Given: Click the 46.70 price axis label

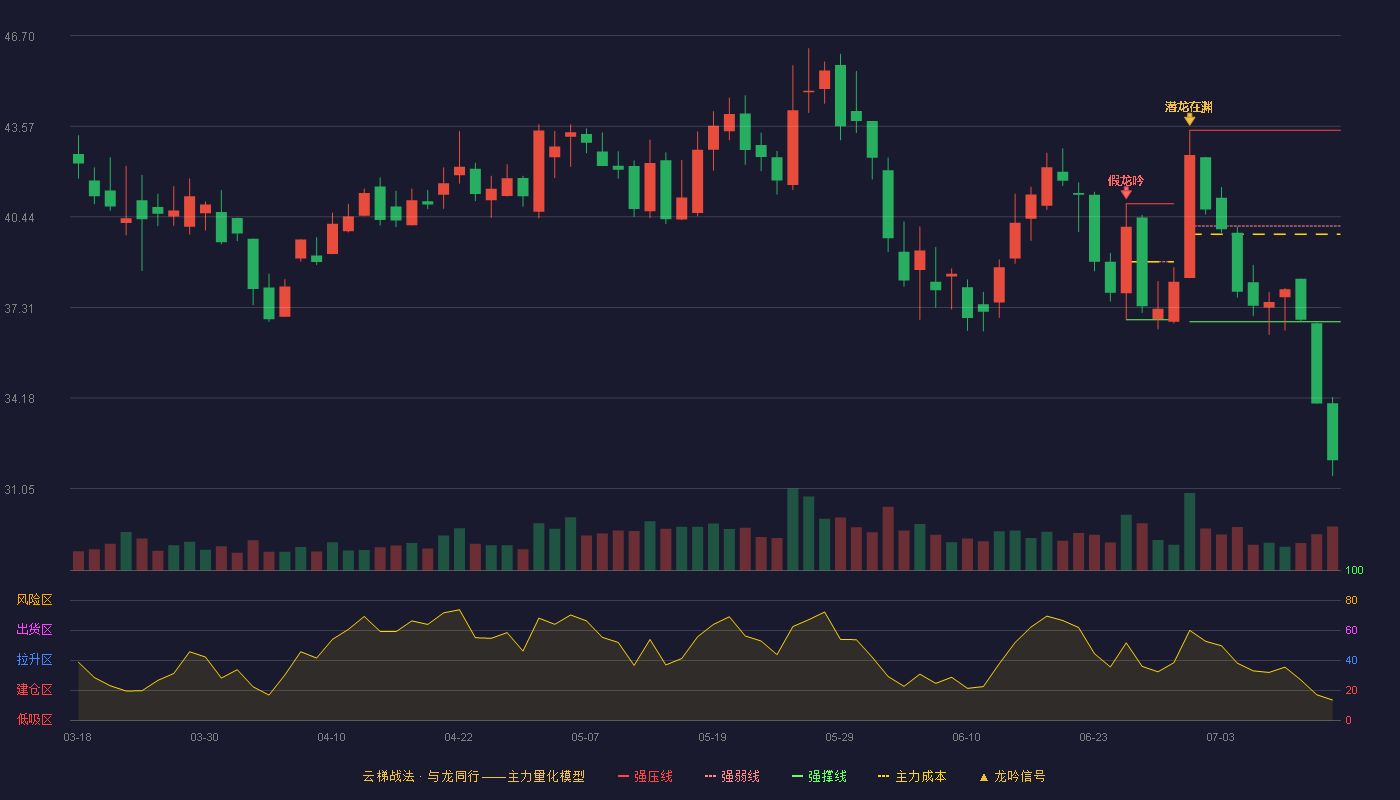Looking at the screenshot, I should coord(20,37).
